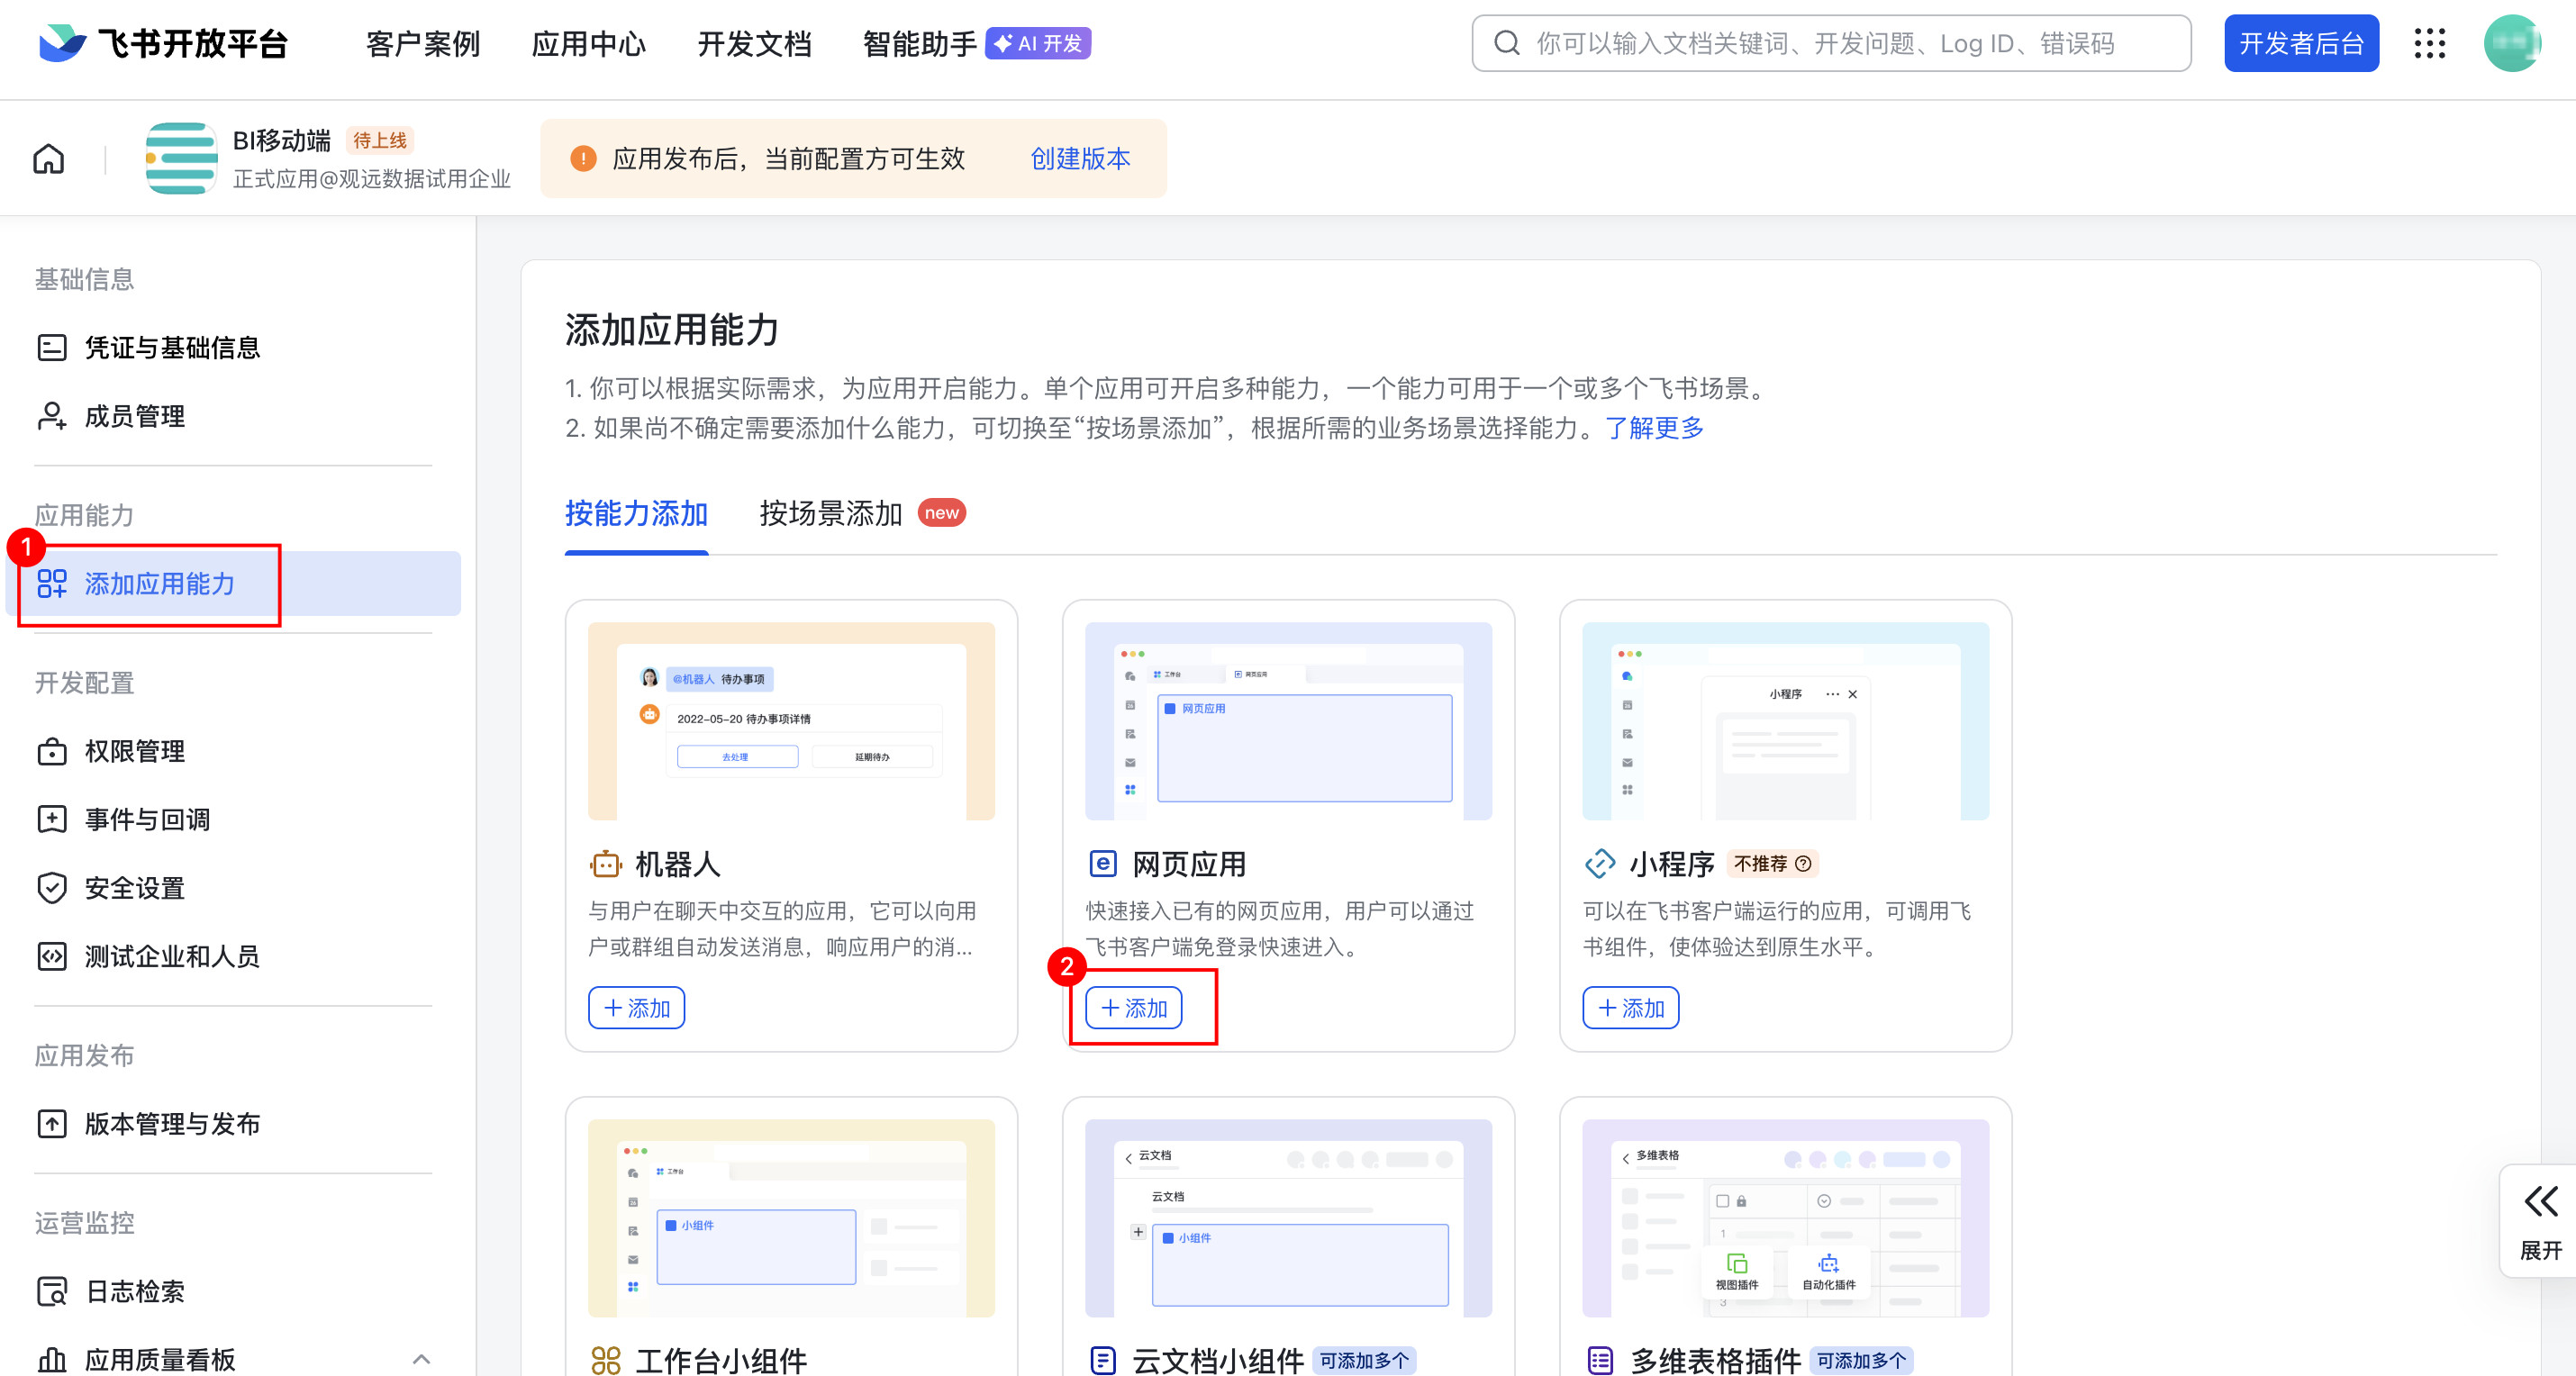Viewport: 2576px width, 1376px height.
Task: Click the search magnifier icon
Action: point(1507,44)
